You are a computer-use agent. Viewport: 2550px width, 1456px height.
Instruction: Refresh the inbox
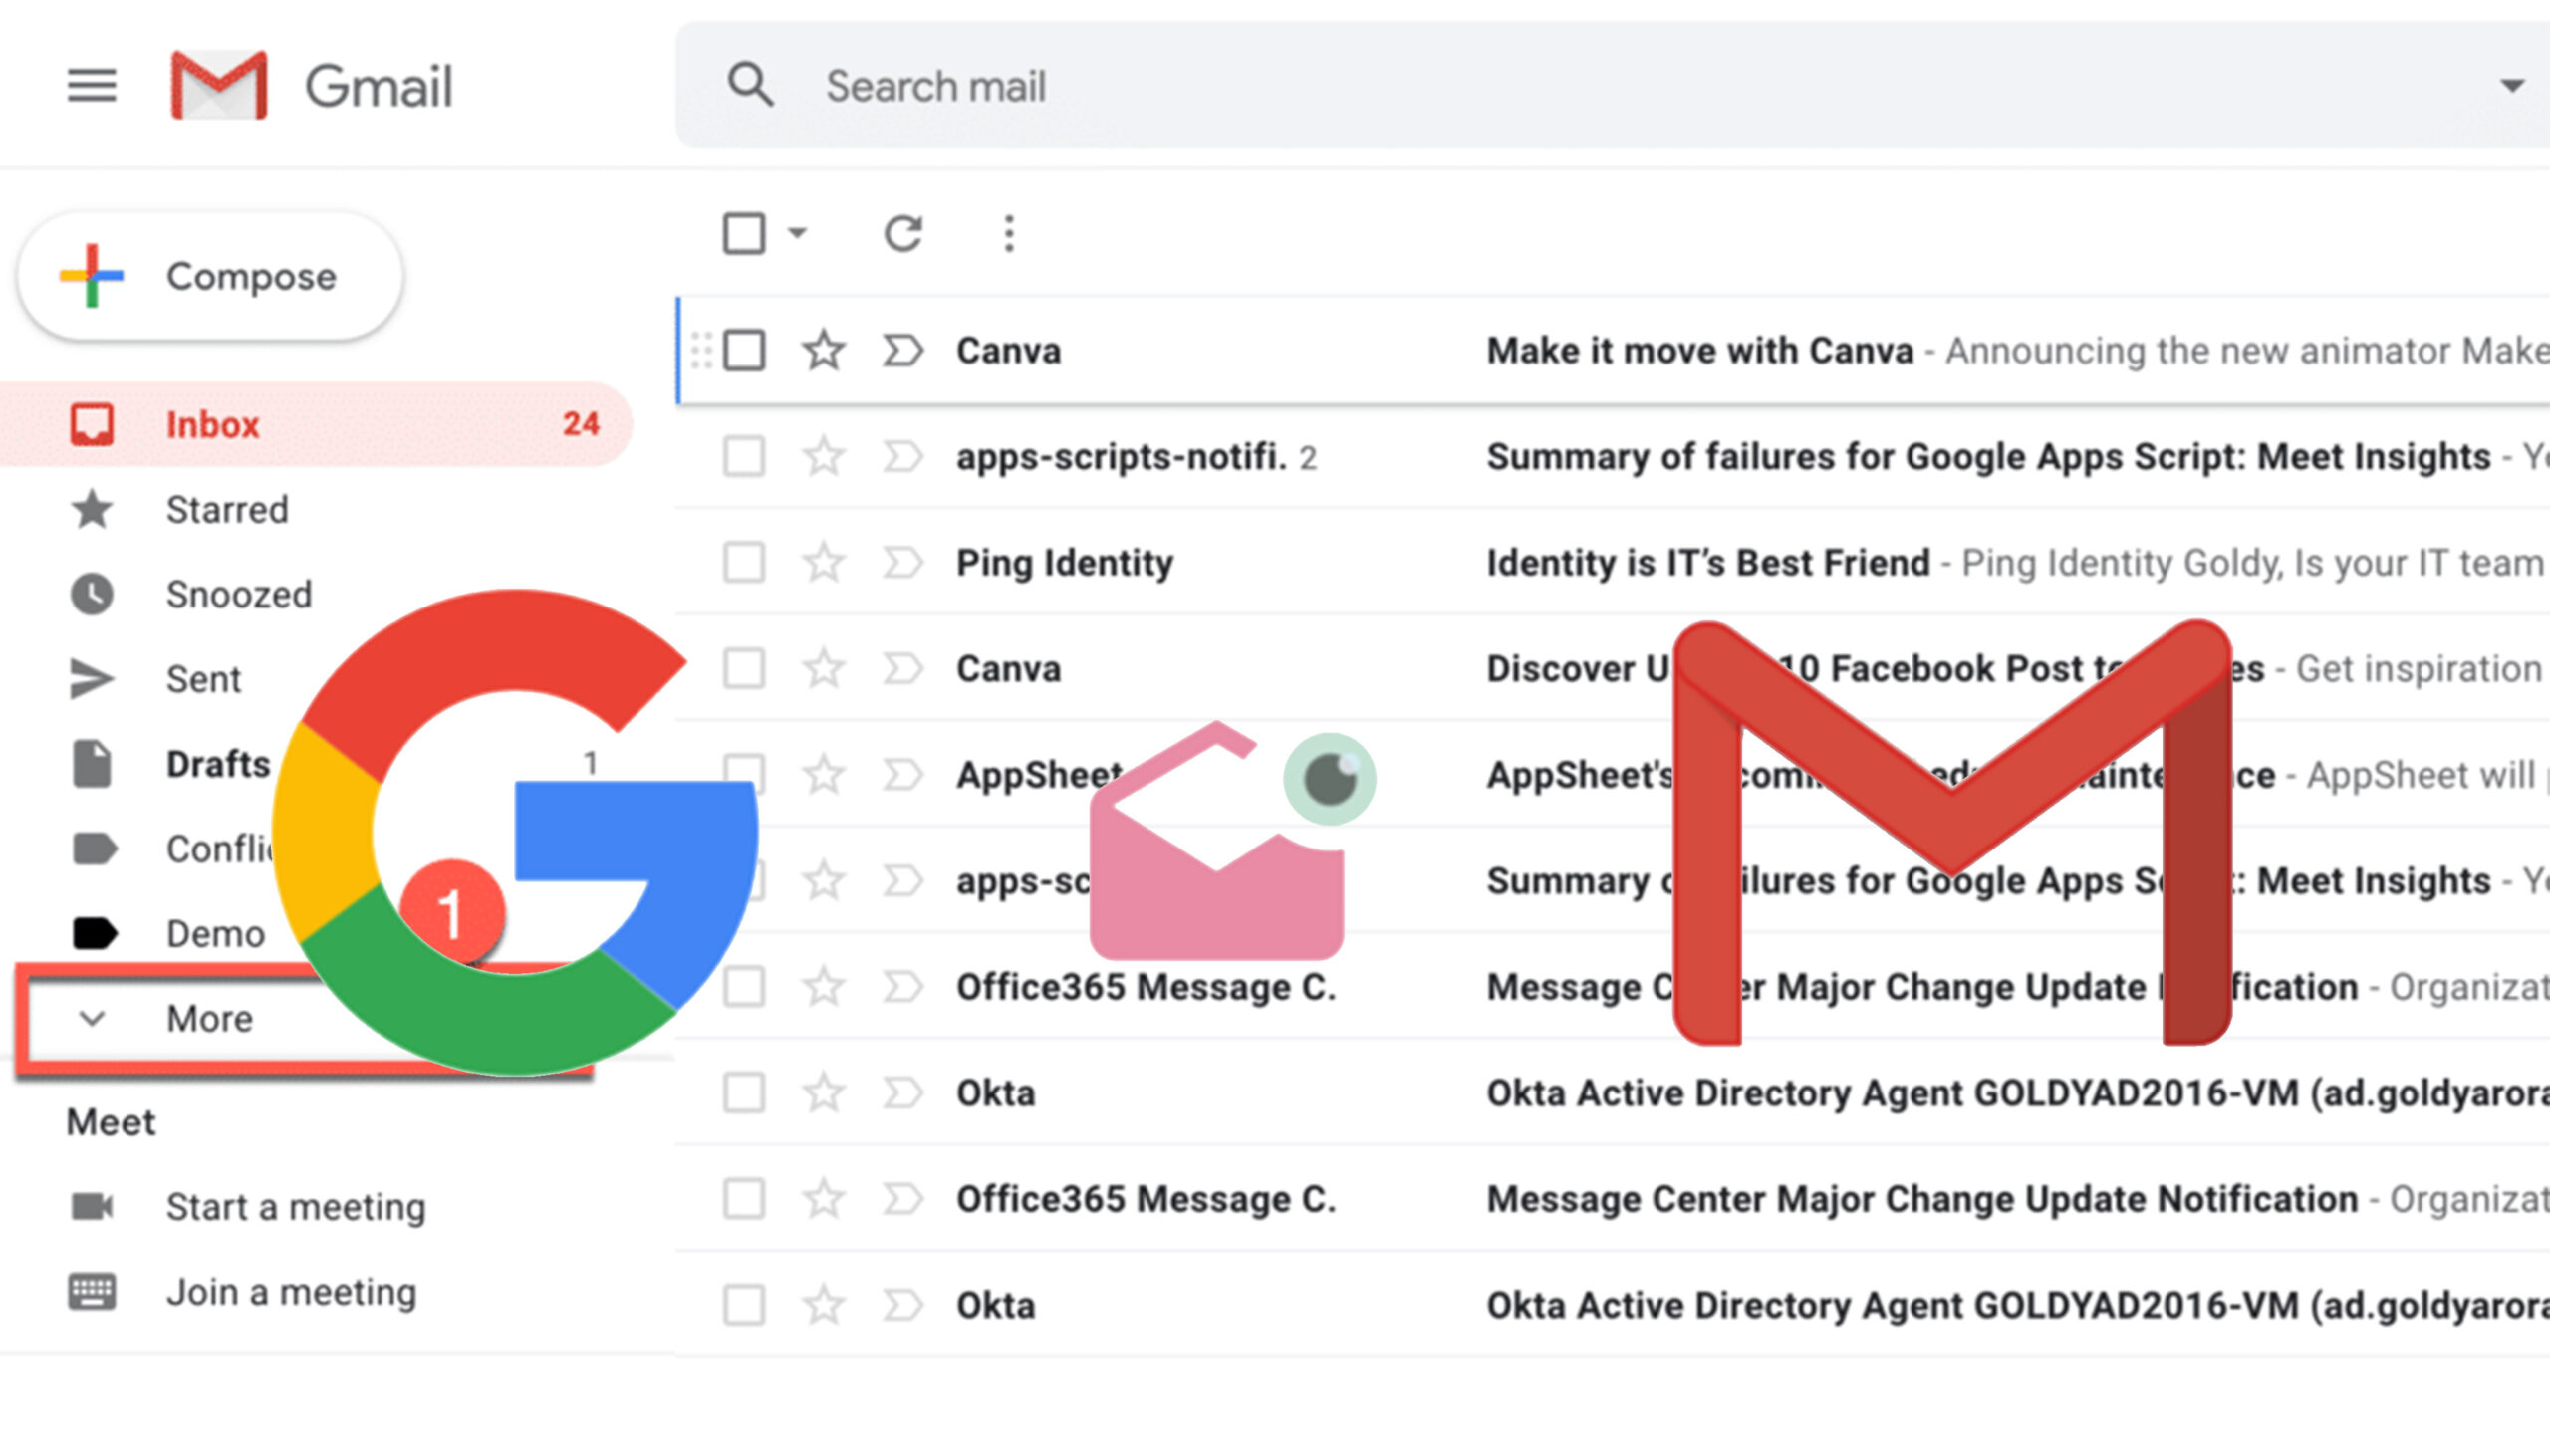coord(903,233)
